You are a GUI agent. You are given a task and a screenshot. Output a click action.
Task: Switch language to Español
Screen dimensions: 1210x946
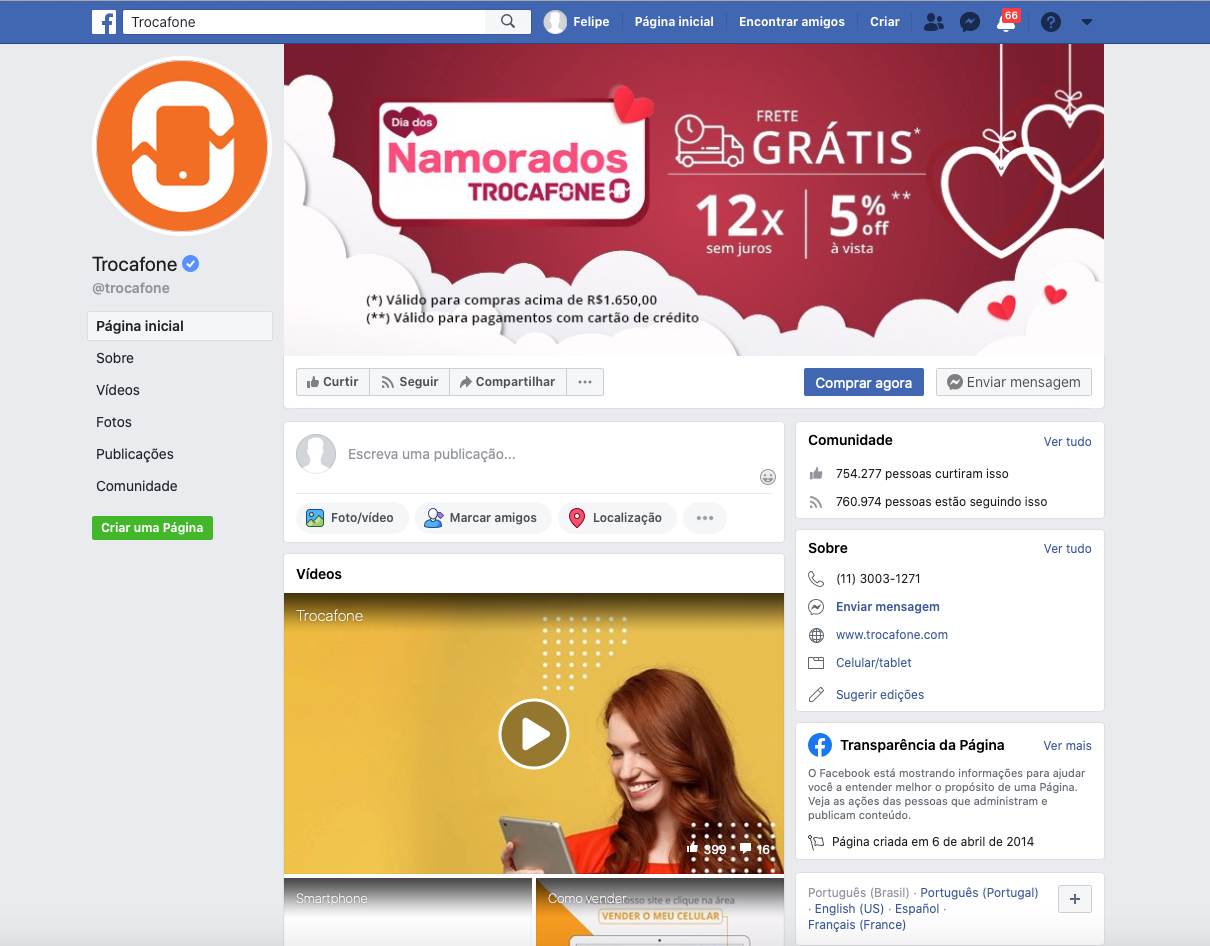pyautogui.click(x=917, y=908)
